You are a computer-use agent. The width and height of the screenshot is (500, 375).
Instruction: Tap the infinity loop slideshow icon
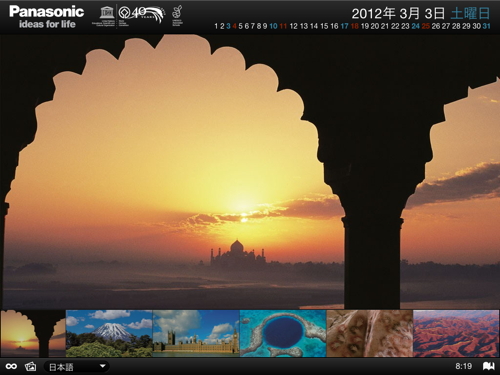coord(11,366)
